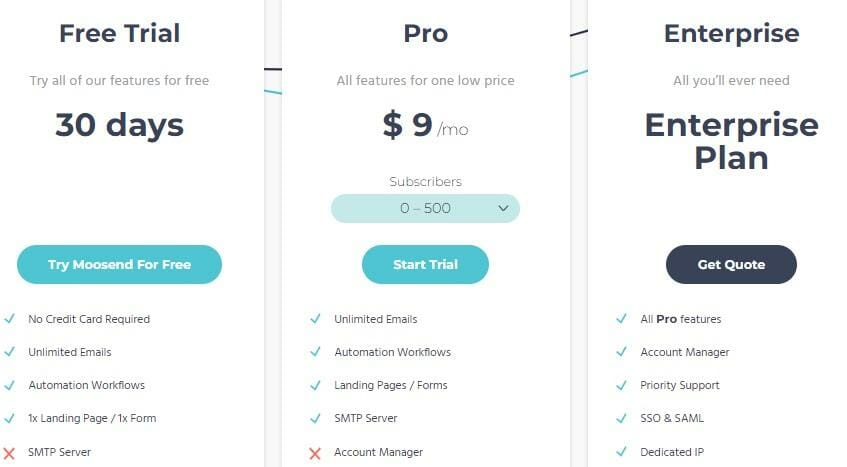Click the $ 9 /mo price text
This screenshot has width=847, height=467.
point(425,125)
